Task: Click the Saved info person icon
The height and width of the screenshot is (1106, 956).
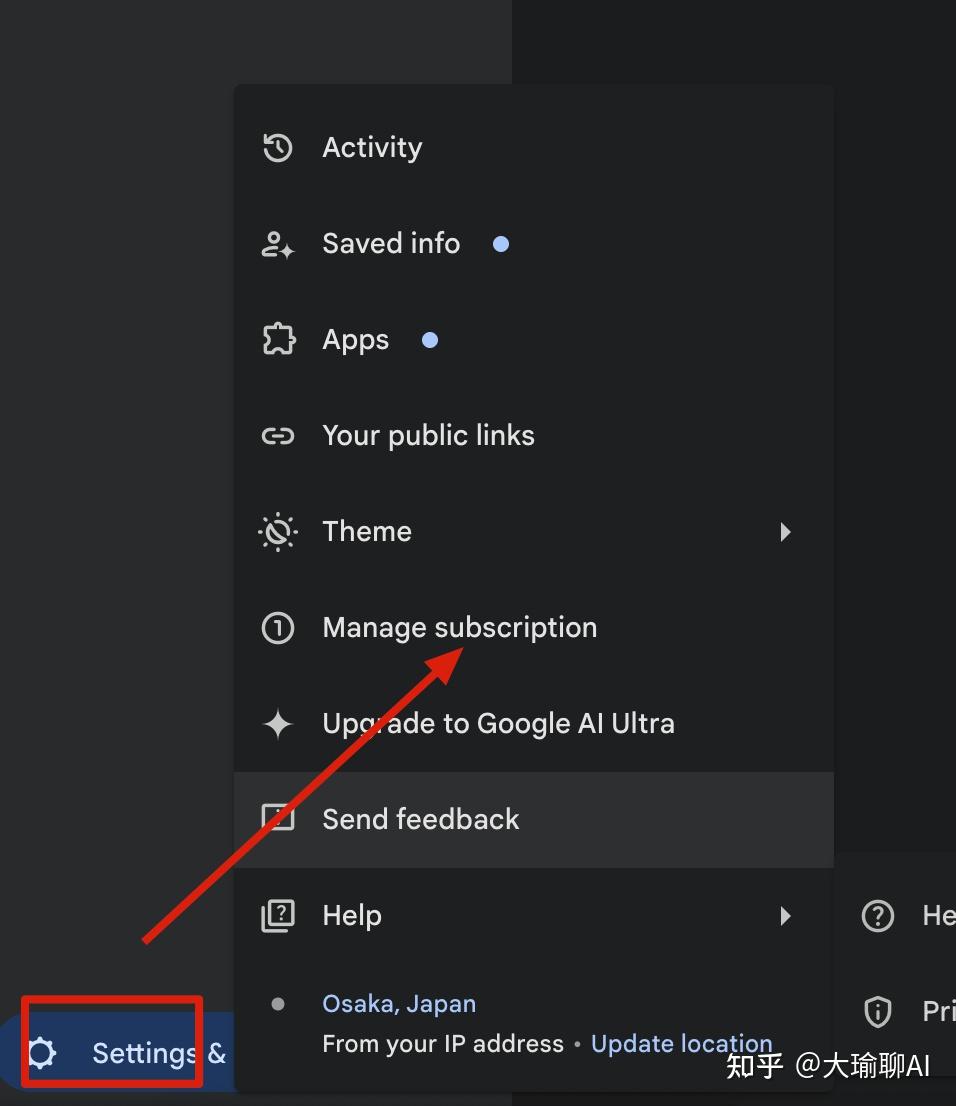Action: tap(277, 244)
